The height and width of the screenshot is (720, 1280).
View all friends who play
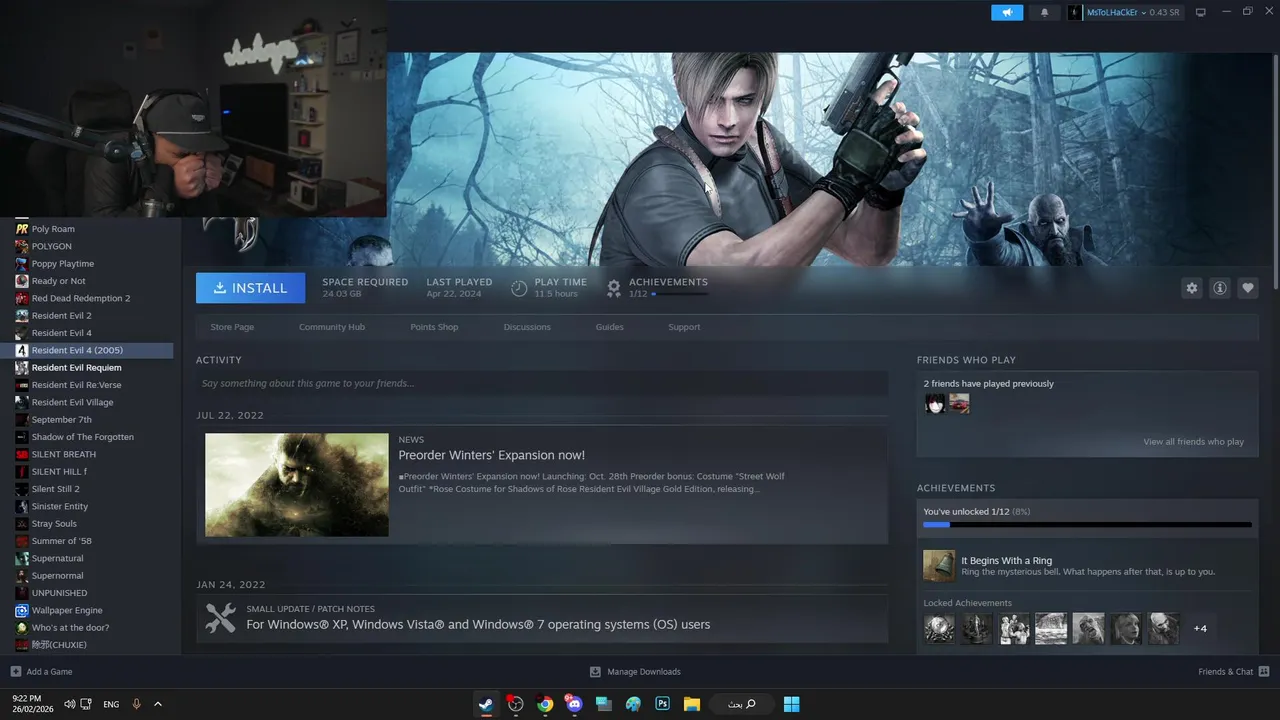[x=1193, y=442]
